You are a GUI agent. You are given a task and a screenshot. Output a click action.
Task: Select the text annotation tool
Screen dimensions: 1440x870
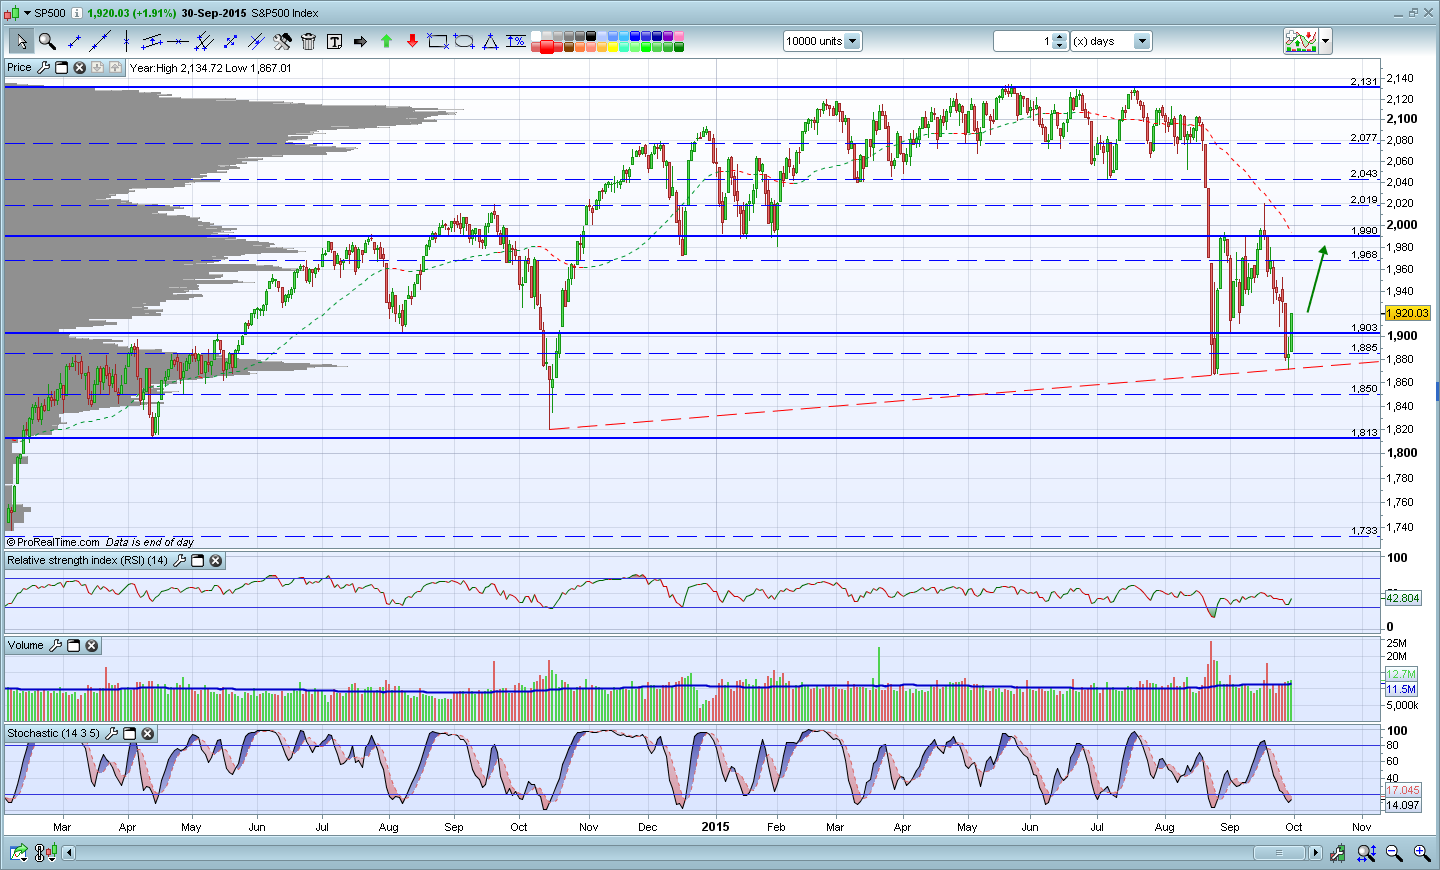point(334,41)
